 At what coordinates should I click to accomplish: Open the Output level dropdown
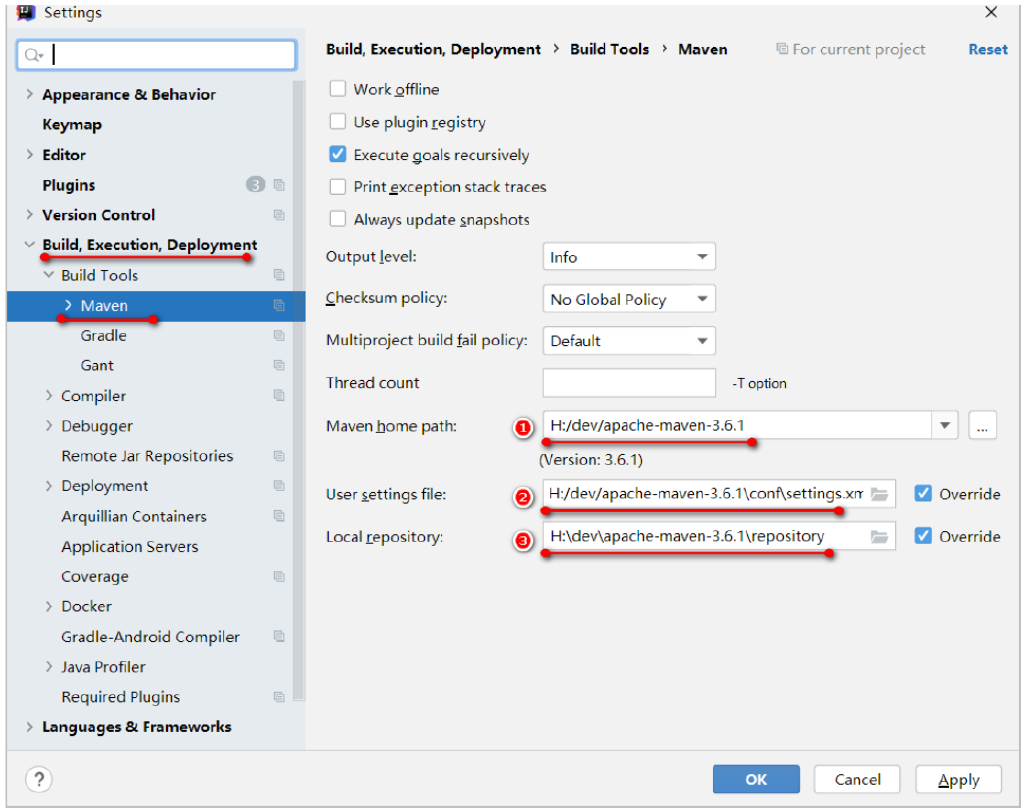click(x=629, y=257)
